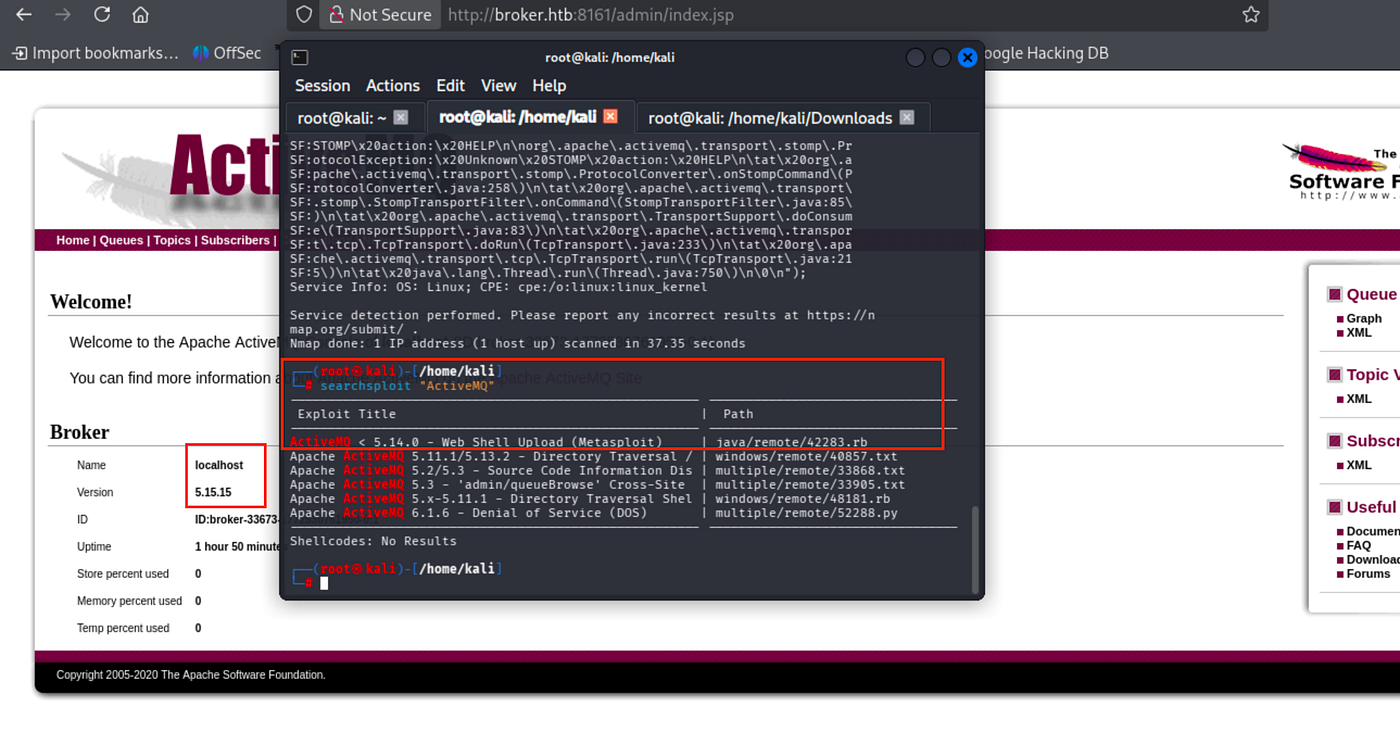Click the Apache Software Foundation feather logo

point(1340,170)
